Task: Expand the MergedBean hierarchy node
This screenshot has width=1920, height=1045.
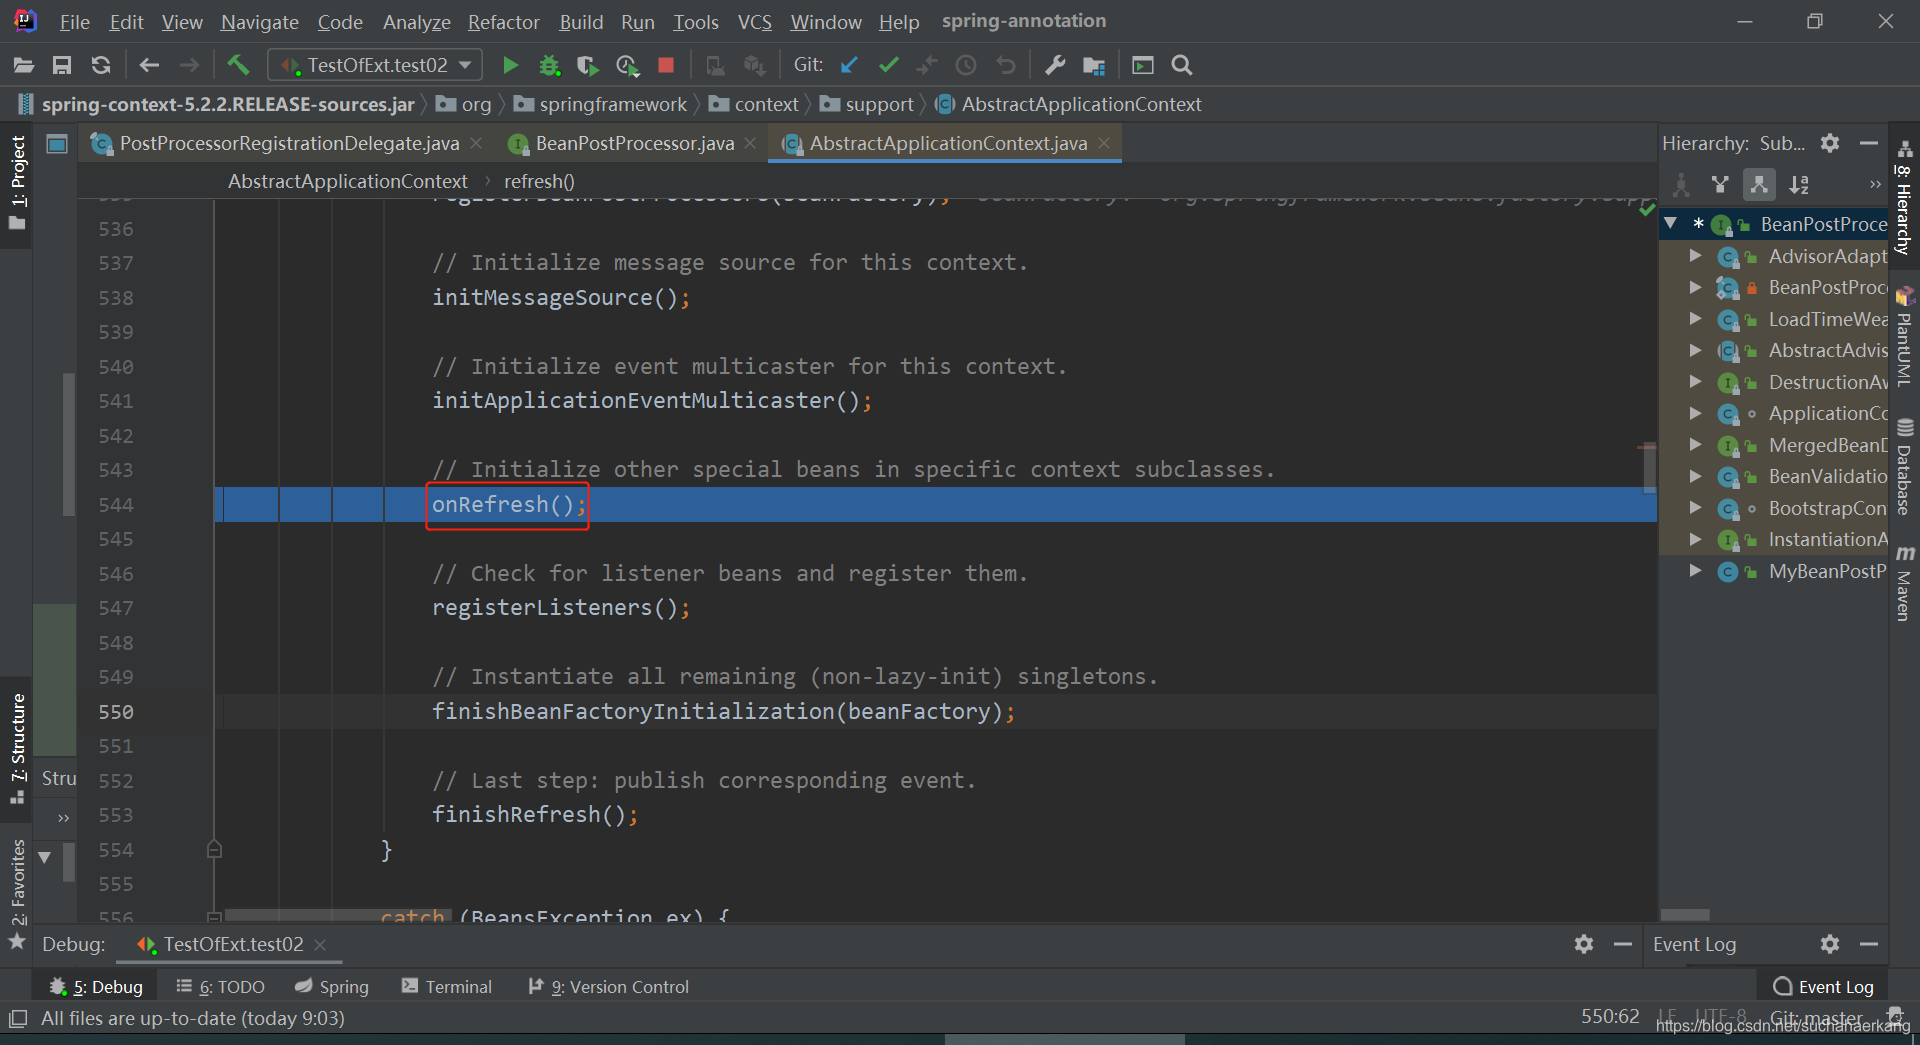Action: point(1695,445)
